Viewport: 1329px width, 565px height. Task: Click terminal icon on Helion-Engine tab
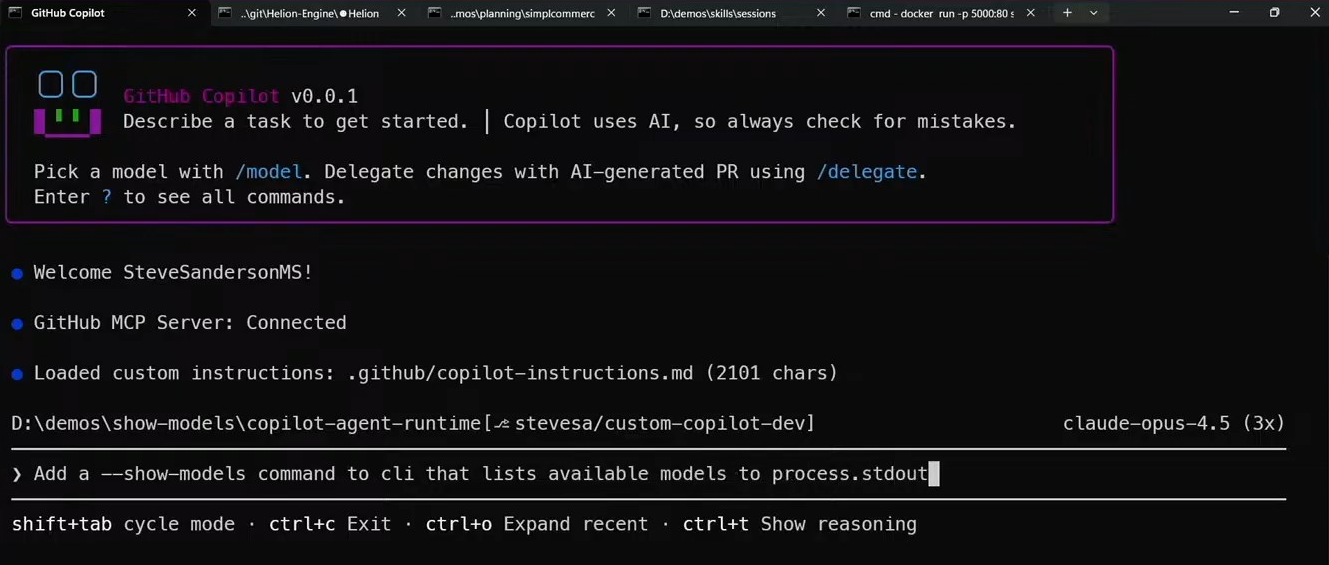tap(225, 13)
